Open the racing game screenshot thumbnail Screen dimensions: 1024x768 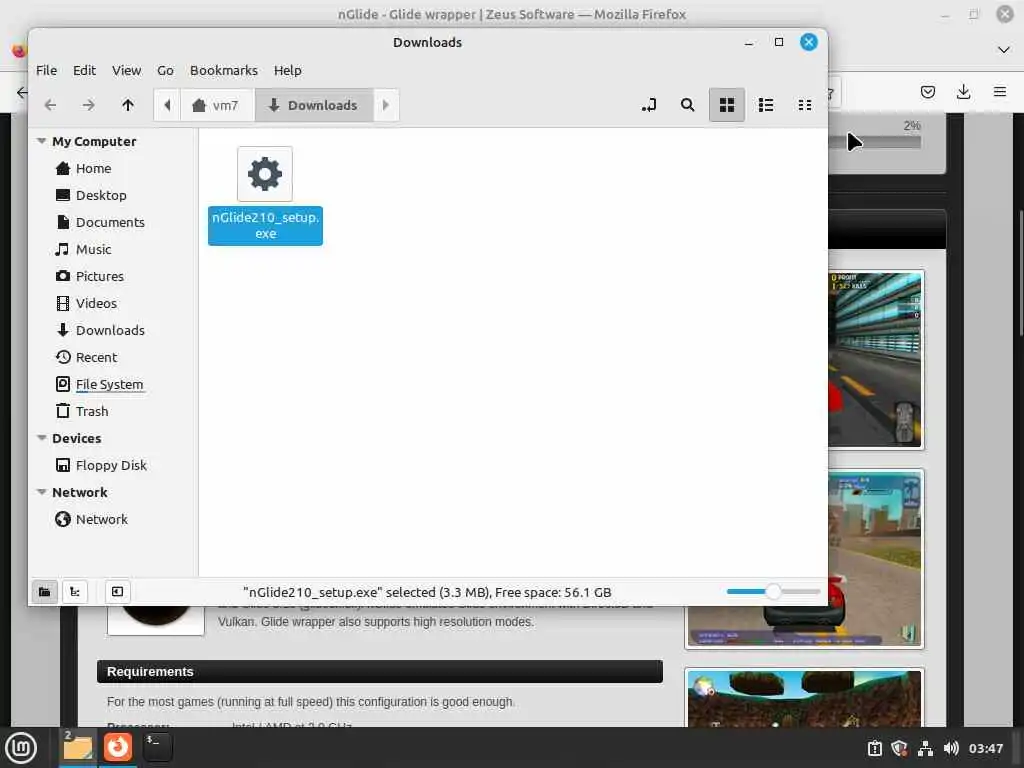[876, 359]
